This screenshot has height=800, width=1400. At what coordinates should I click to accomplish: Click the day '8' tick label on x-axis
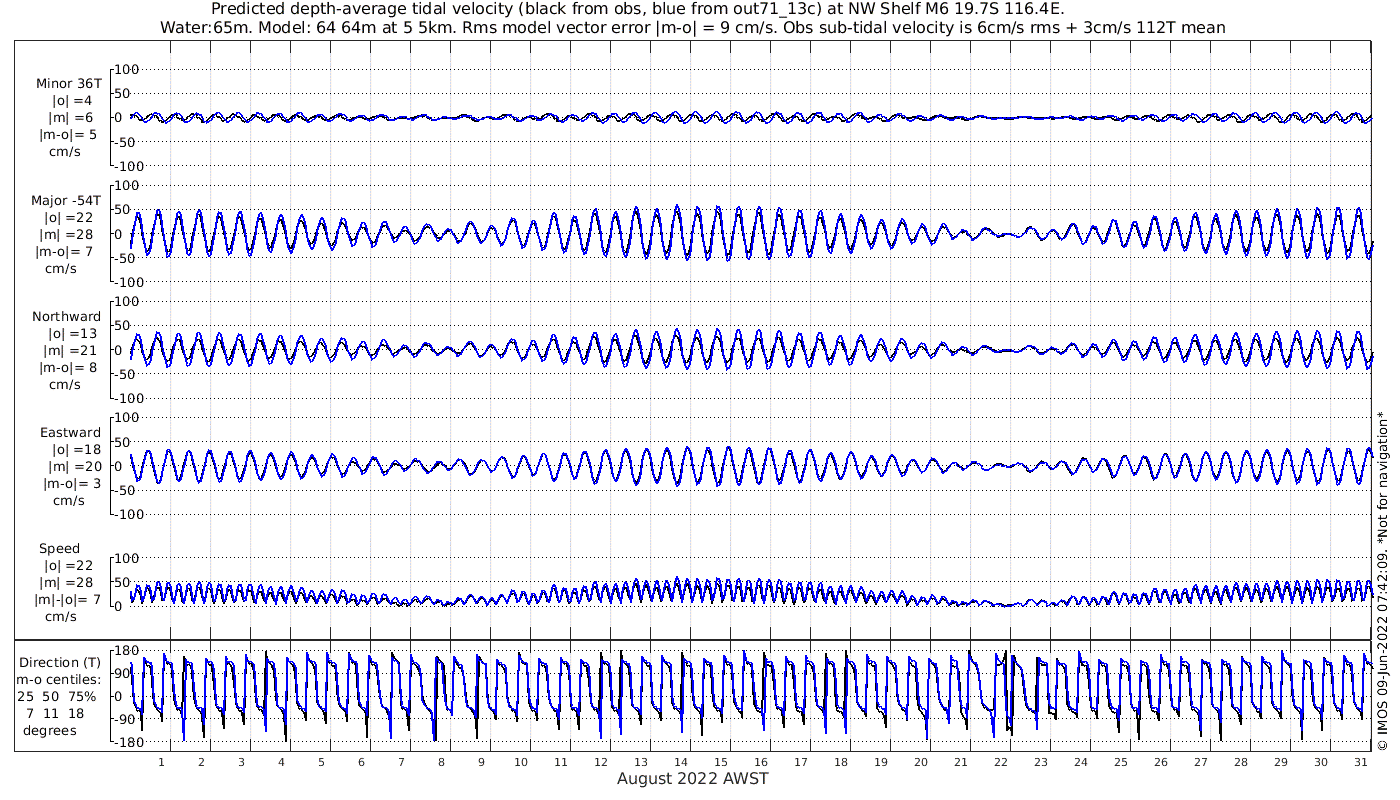(x=441, y=762)
